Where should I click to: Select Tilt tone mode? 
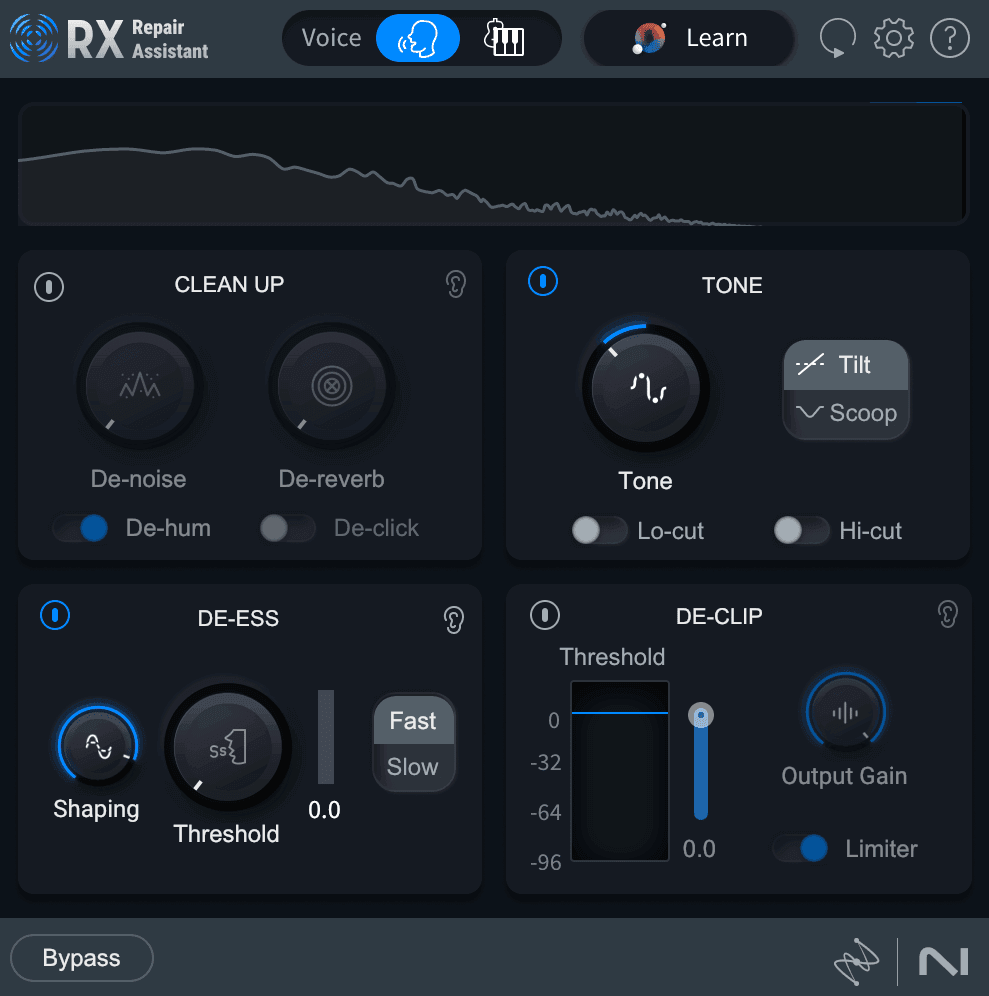pyautogui.click(x=845, y=365)
